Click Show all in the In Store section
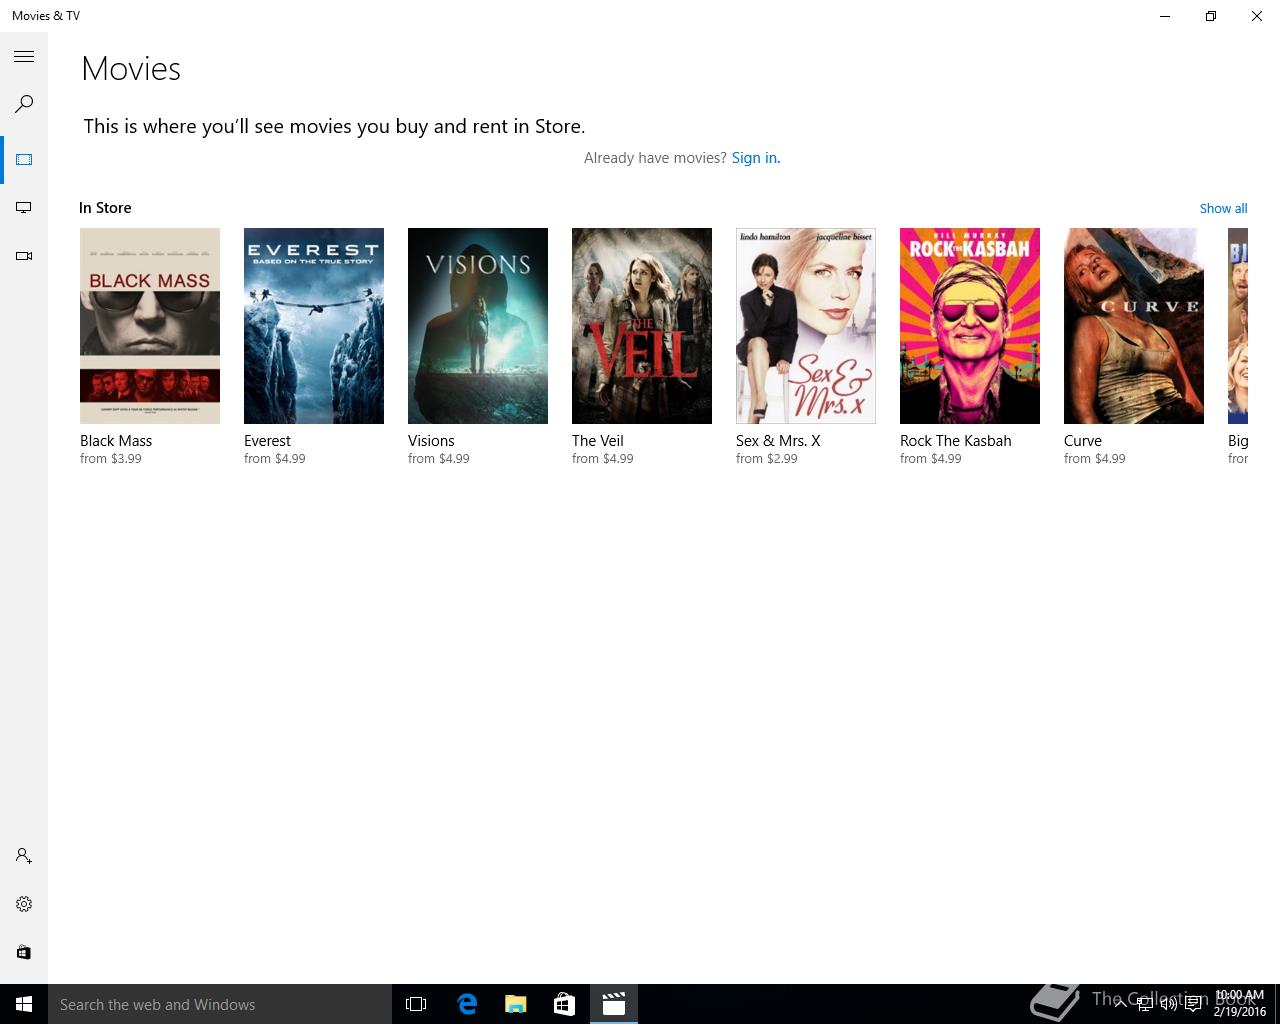 pos(1223,208)
